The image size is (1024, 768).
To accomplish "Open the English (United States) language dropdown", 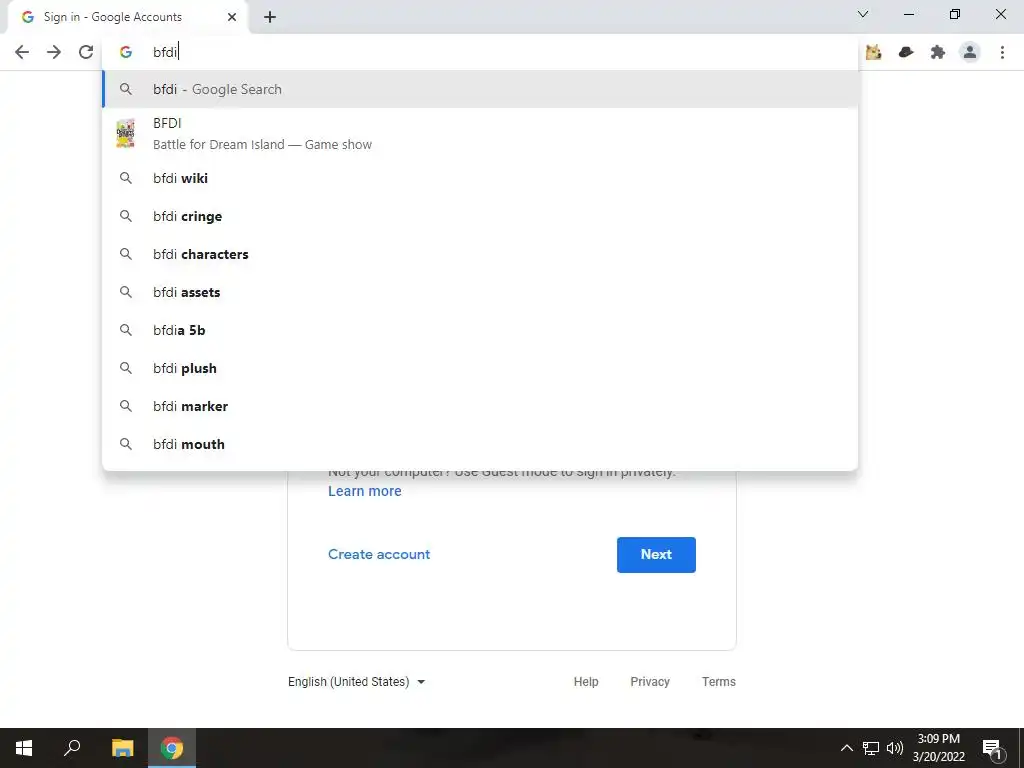I will pos(357,682).
